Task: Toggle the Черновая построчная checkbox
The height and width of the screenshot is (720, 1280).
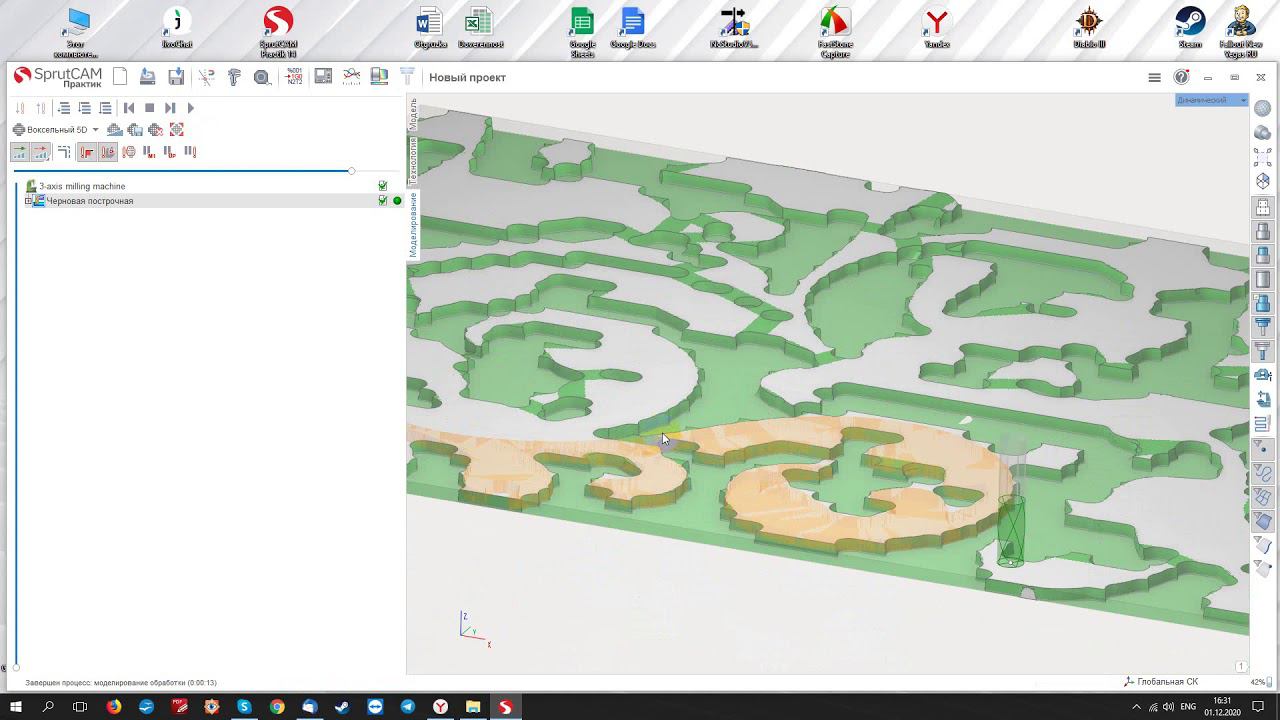Action: (x=383, y=201)
